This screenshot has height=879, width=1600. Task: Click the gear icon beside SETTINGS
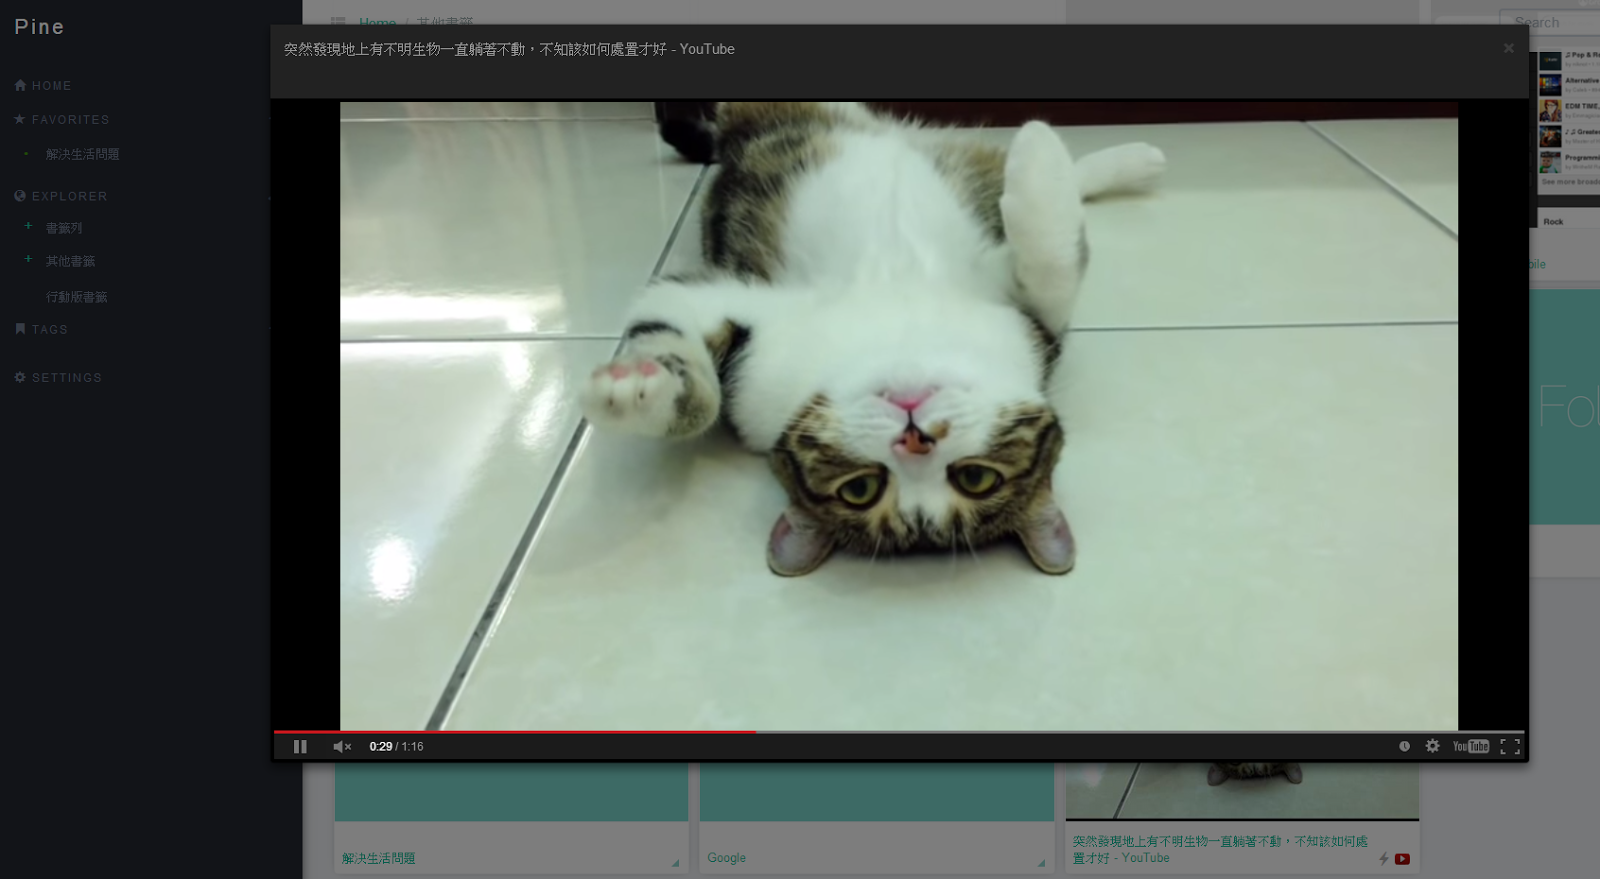click(20, 377)
